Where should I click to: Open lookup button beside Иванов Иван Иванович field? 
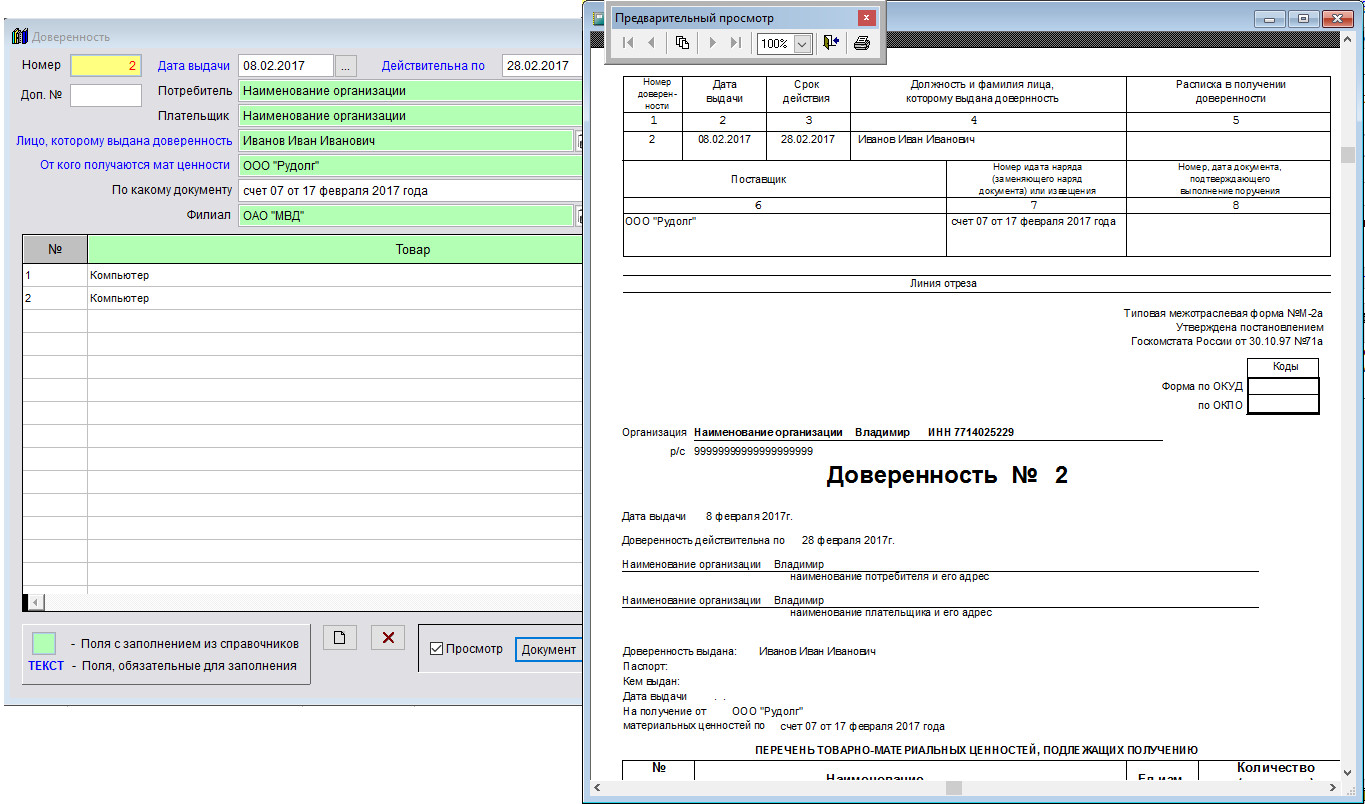click(577, 141)
